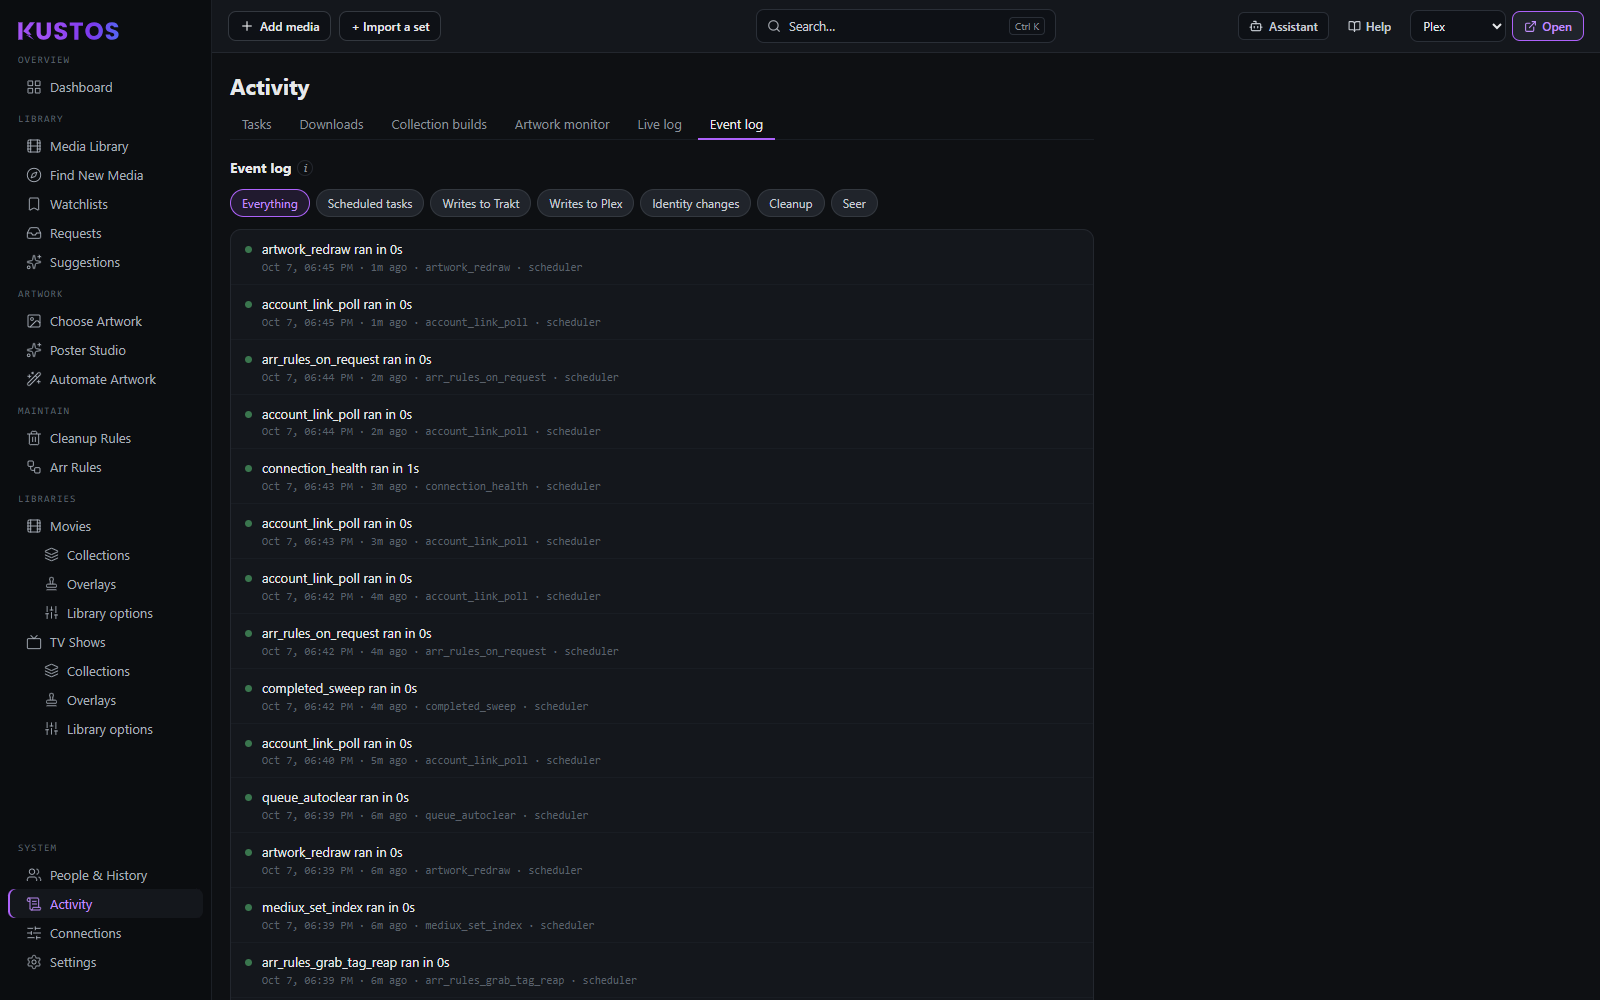Click the Add media button
Image resolution: width=1600 pixels, height=1000 pixels.
(280, 26)
